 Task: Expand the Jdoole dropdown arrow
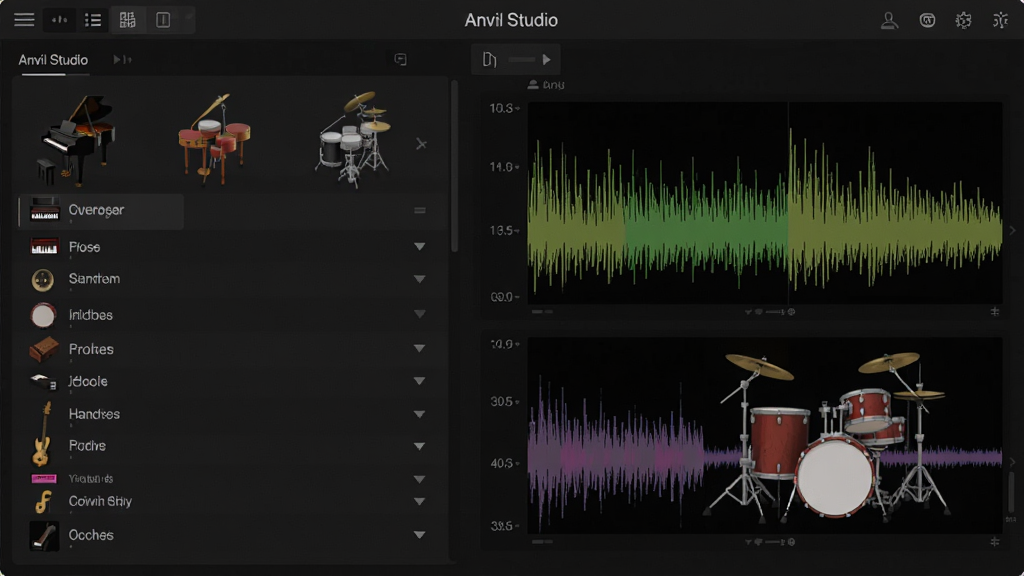click(419, 381)
